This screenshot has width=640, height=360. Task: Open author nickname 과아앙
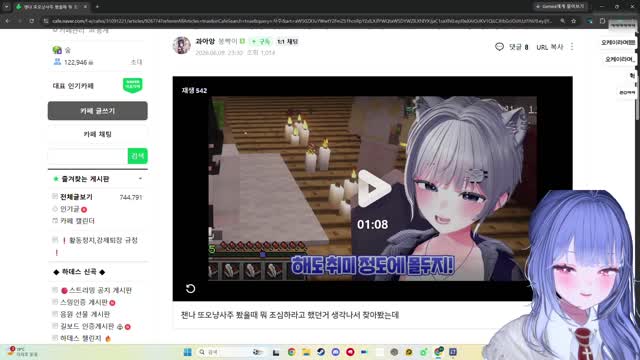205,41
